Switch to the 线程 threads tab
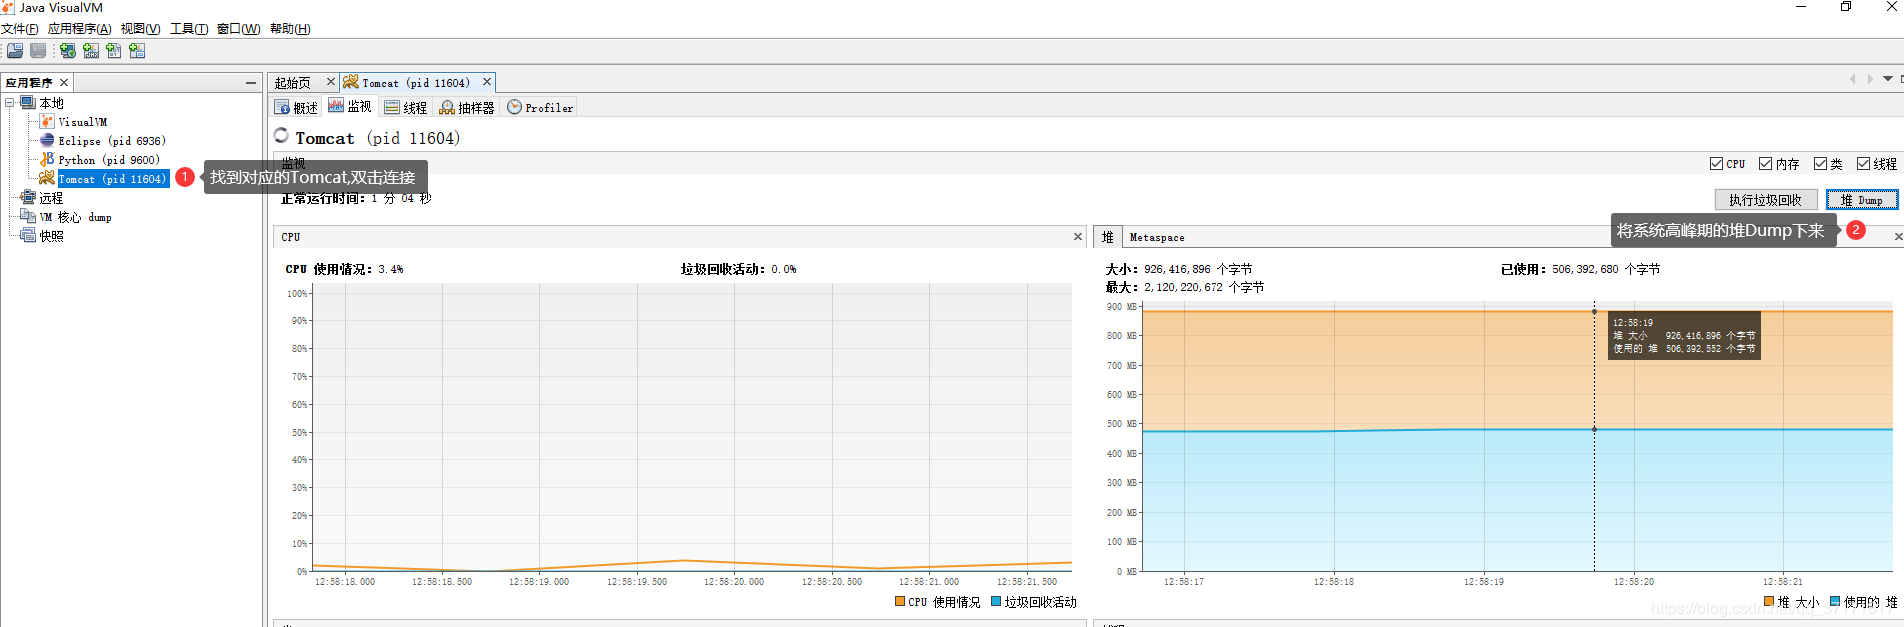Screen dimensions: 1904x627 pyautogui.click(x=405, y=107)
